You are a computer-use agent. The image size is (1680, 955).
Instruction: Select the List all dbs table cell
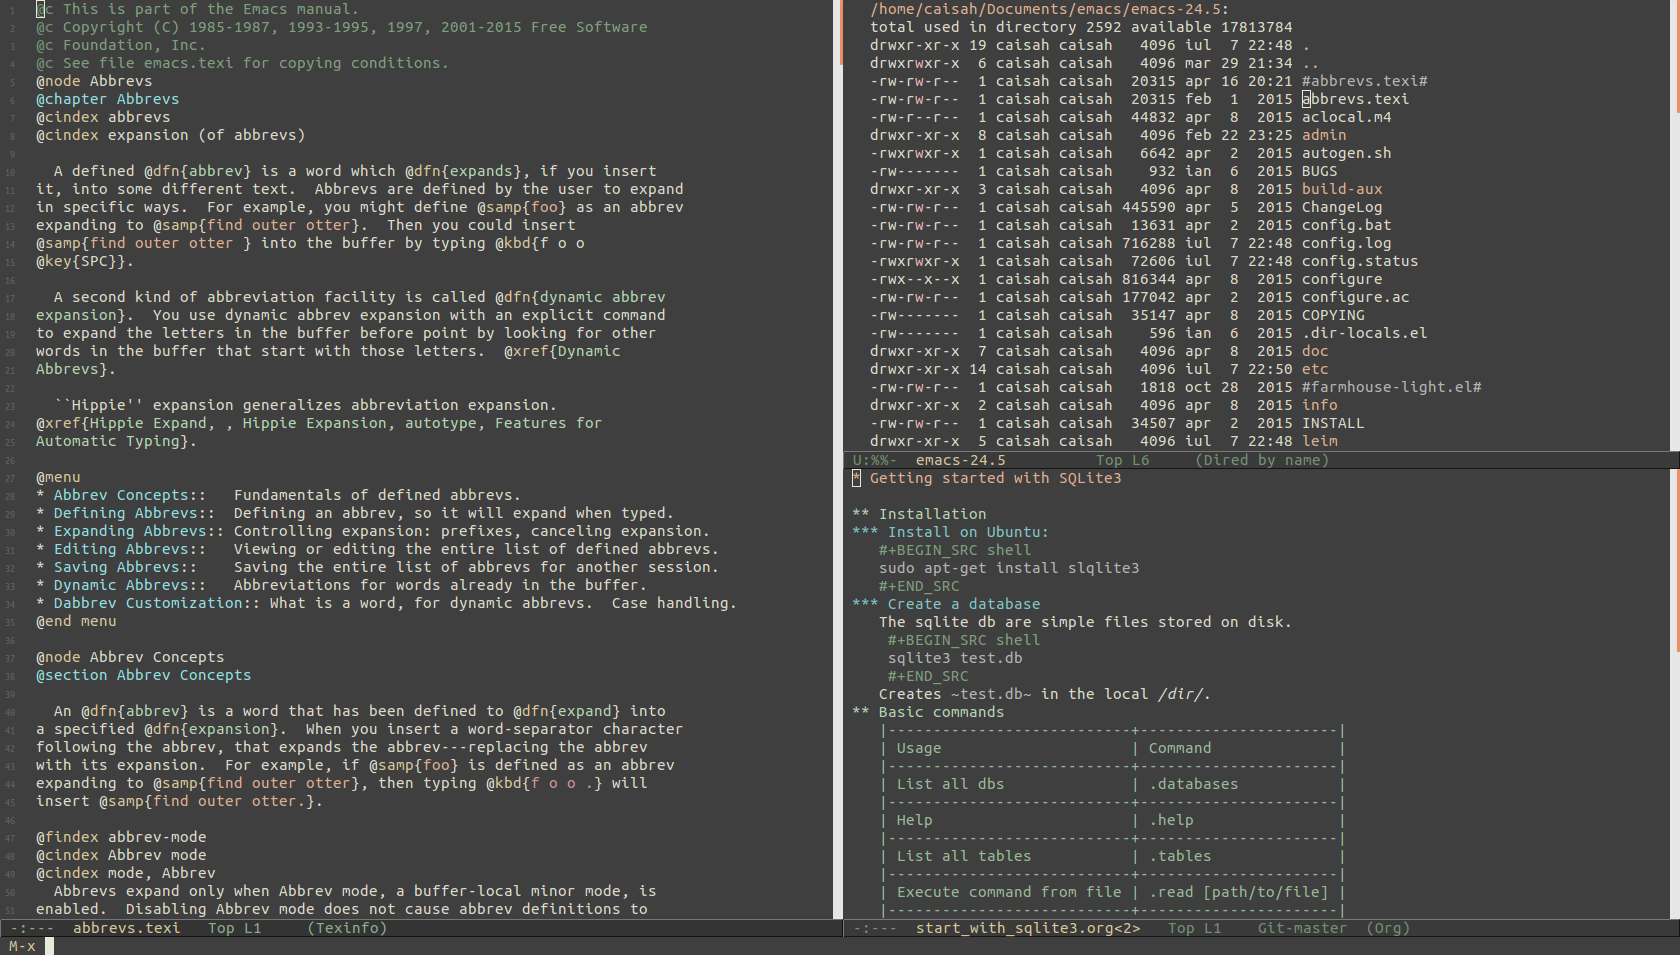[x=950, y=784]
